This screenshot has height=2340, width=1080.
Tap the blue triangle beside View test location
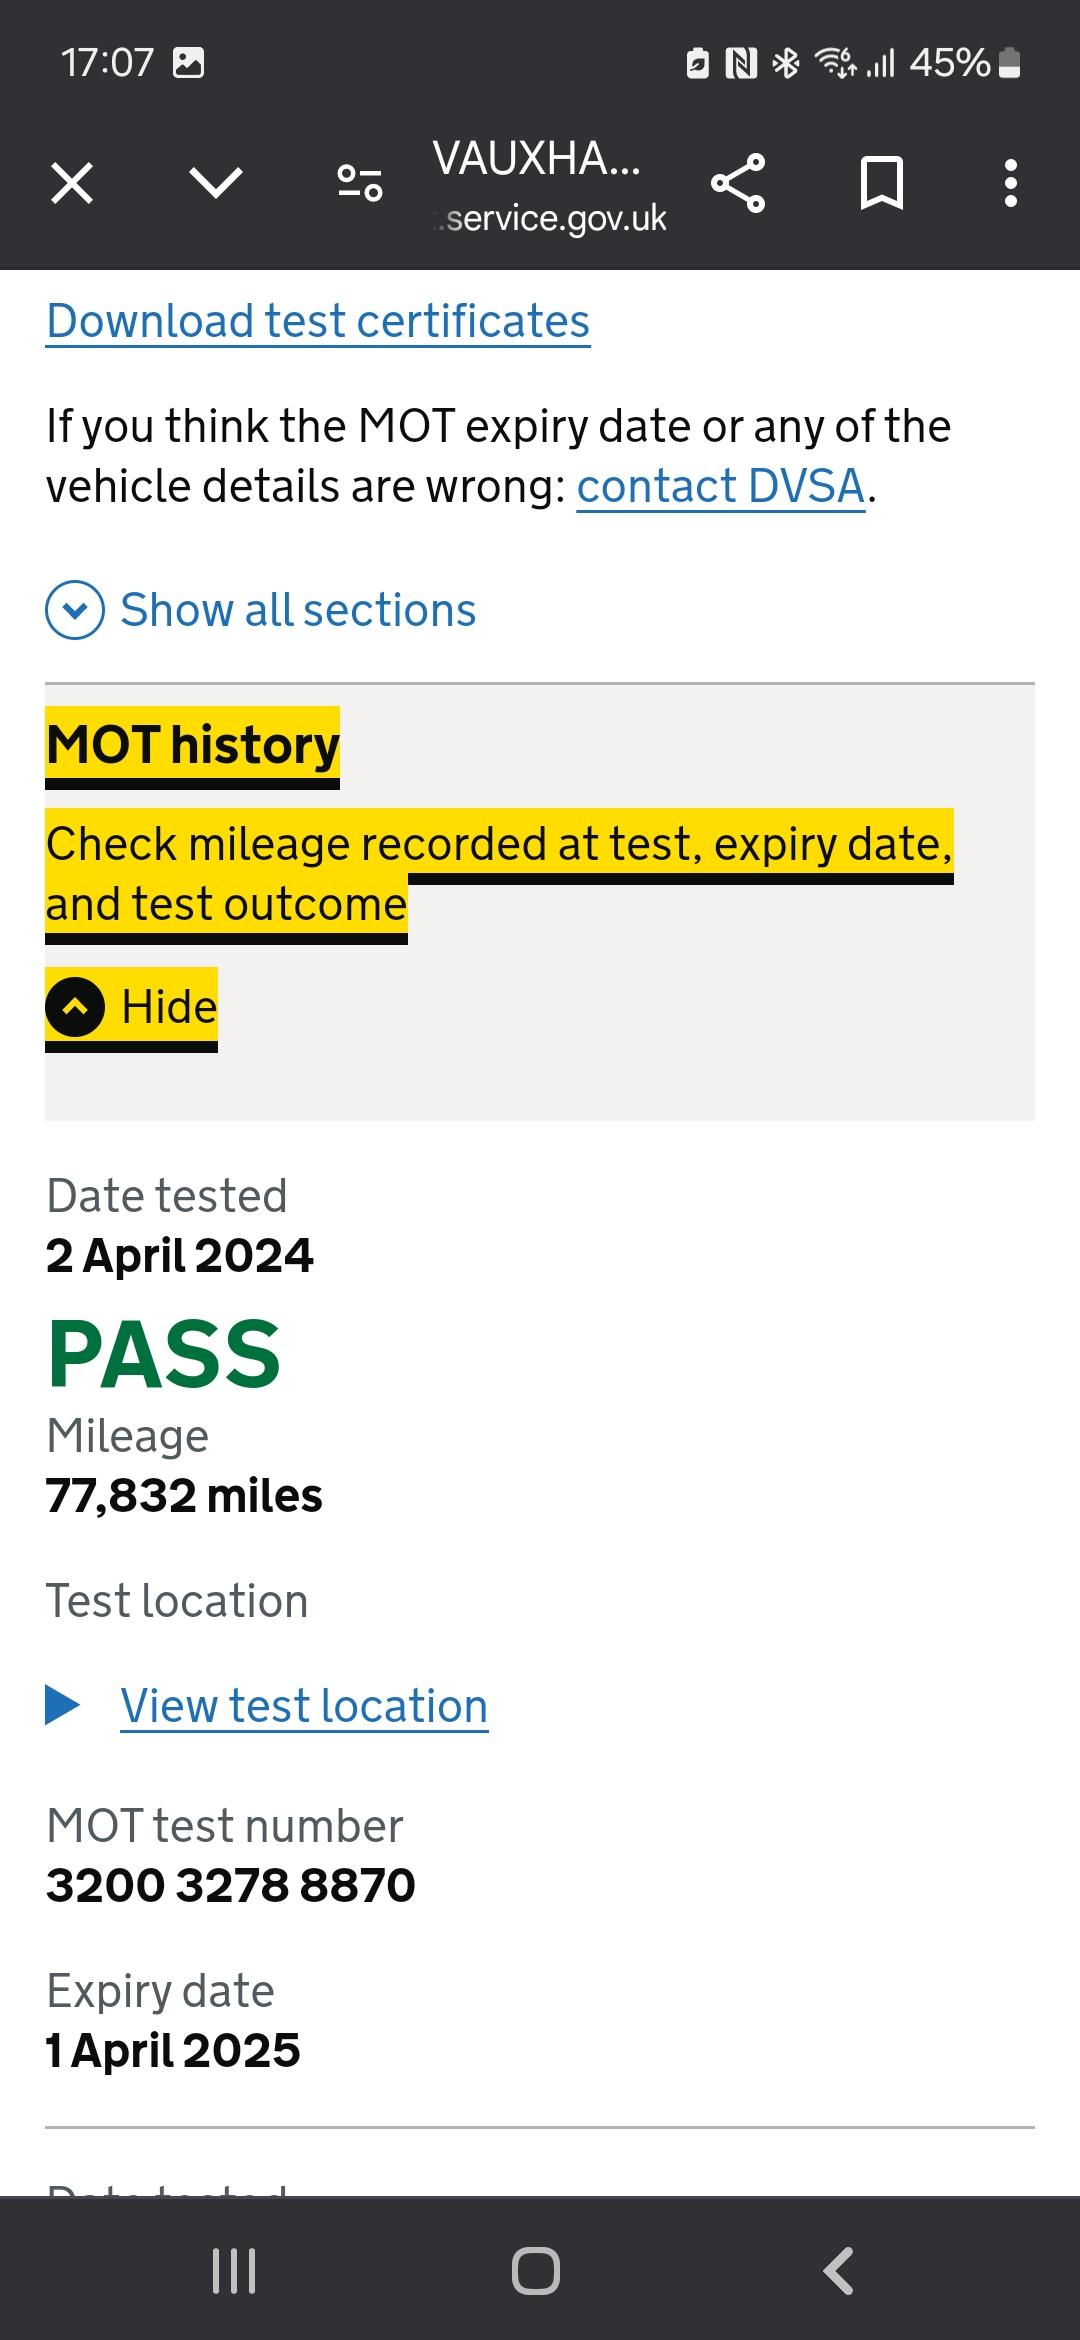(63, 1705)
